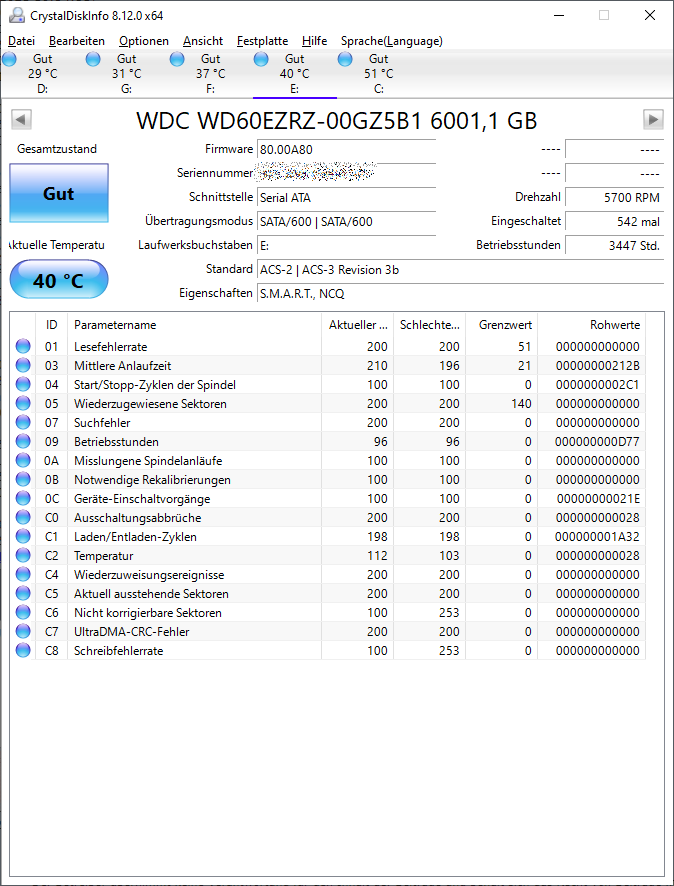Click status orb of UltraDMA-CRC-Fehler row
The height and width of the screenshot is (886, 674).
pyautogui.click(x=23, y=632)
